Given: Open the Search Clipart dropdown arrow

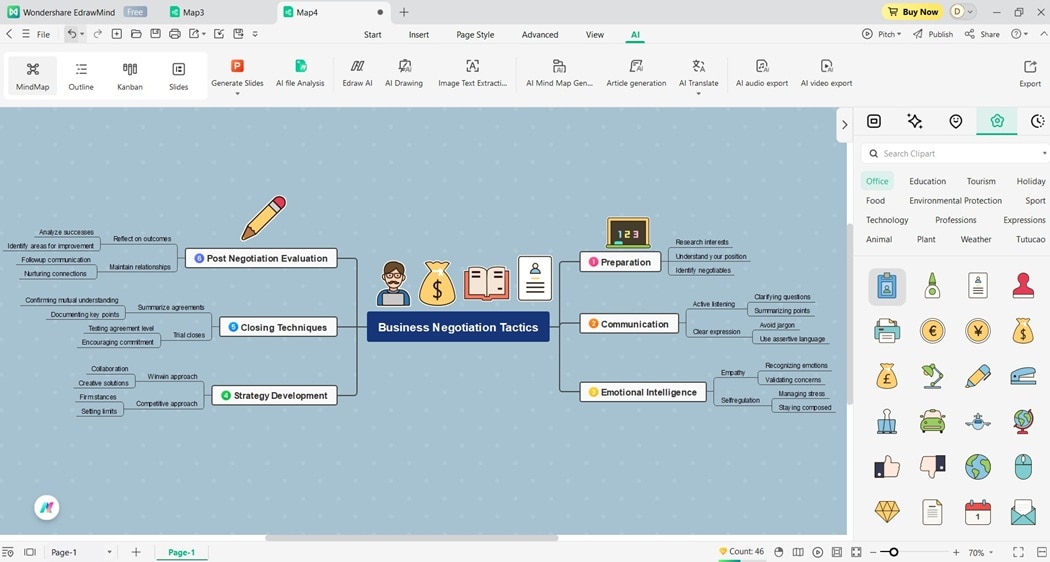Looking at the screenshot, I should [1044, 153].
